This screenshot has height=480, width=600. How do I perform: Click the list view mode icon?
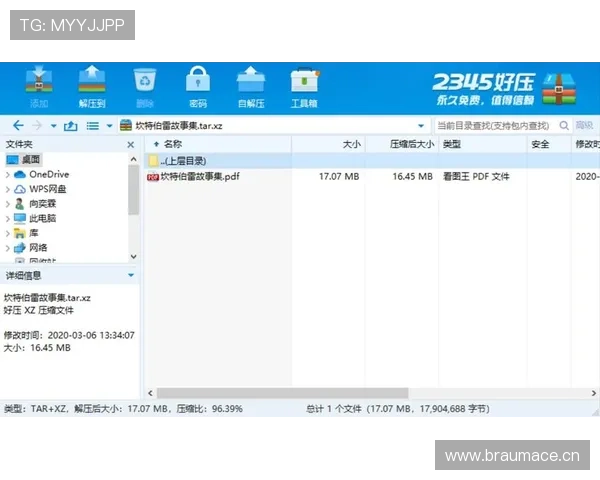[93, 126]
